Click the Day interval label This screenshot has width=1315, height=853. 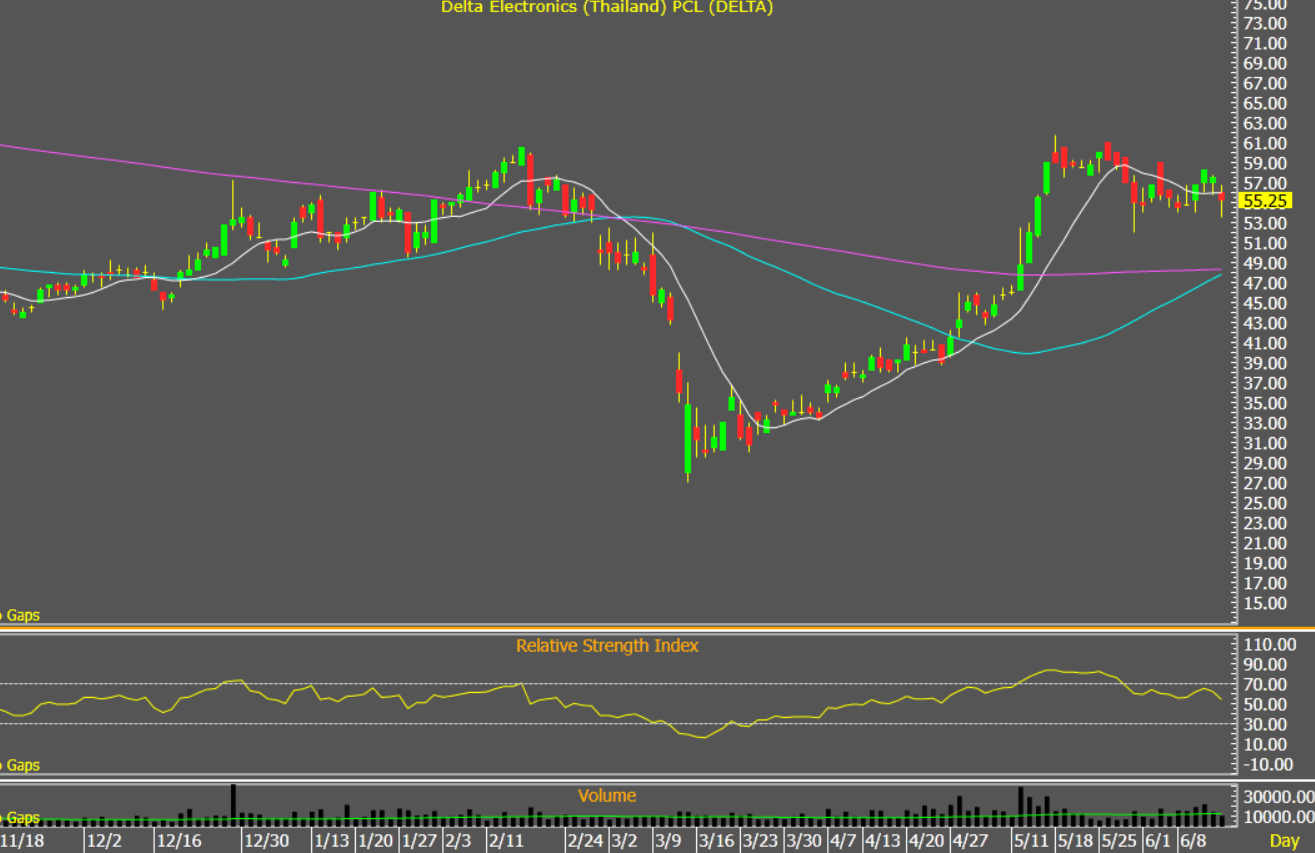(x=1284, y=840)
